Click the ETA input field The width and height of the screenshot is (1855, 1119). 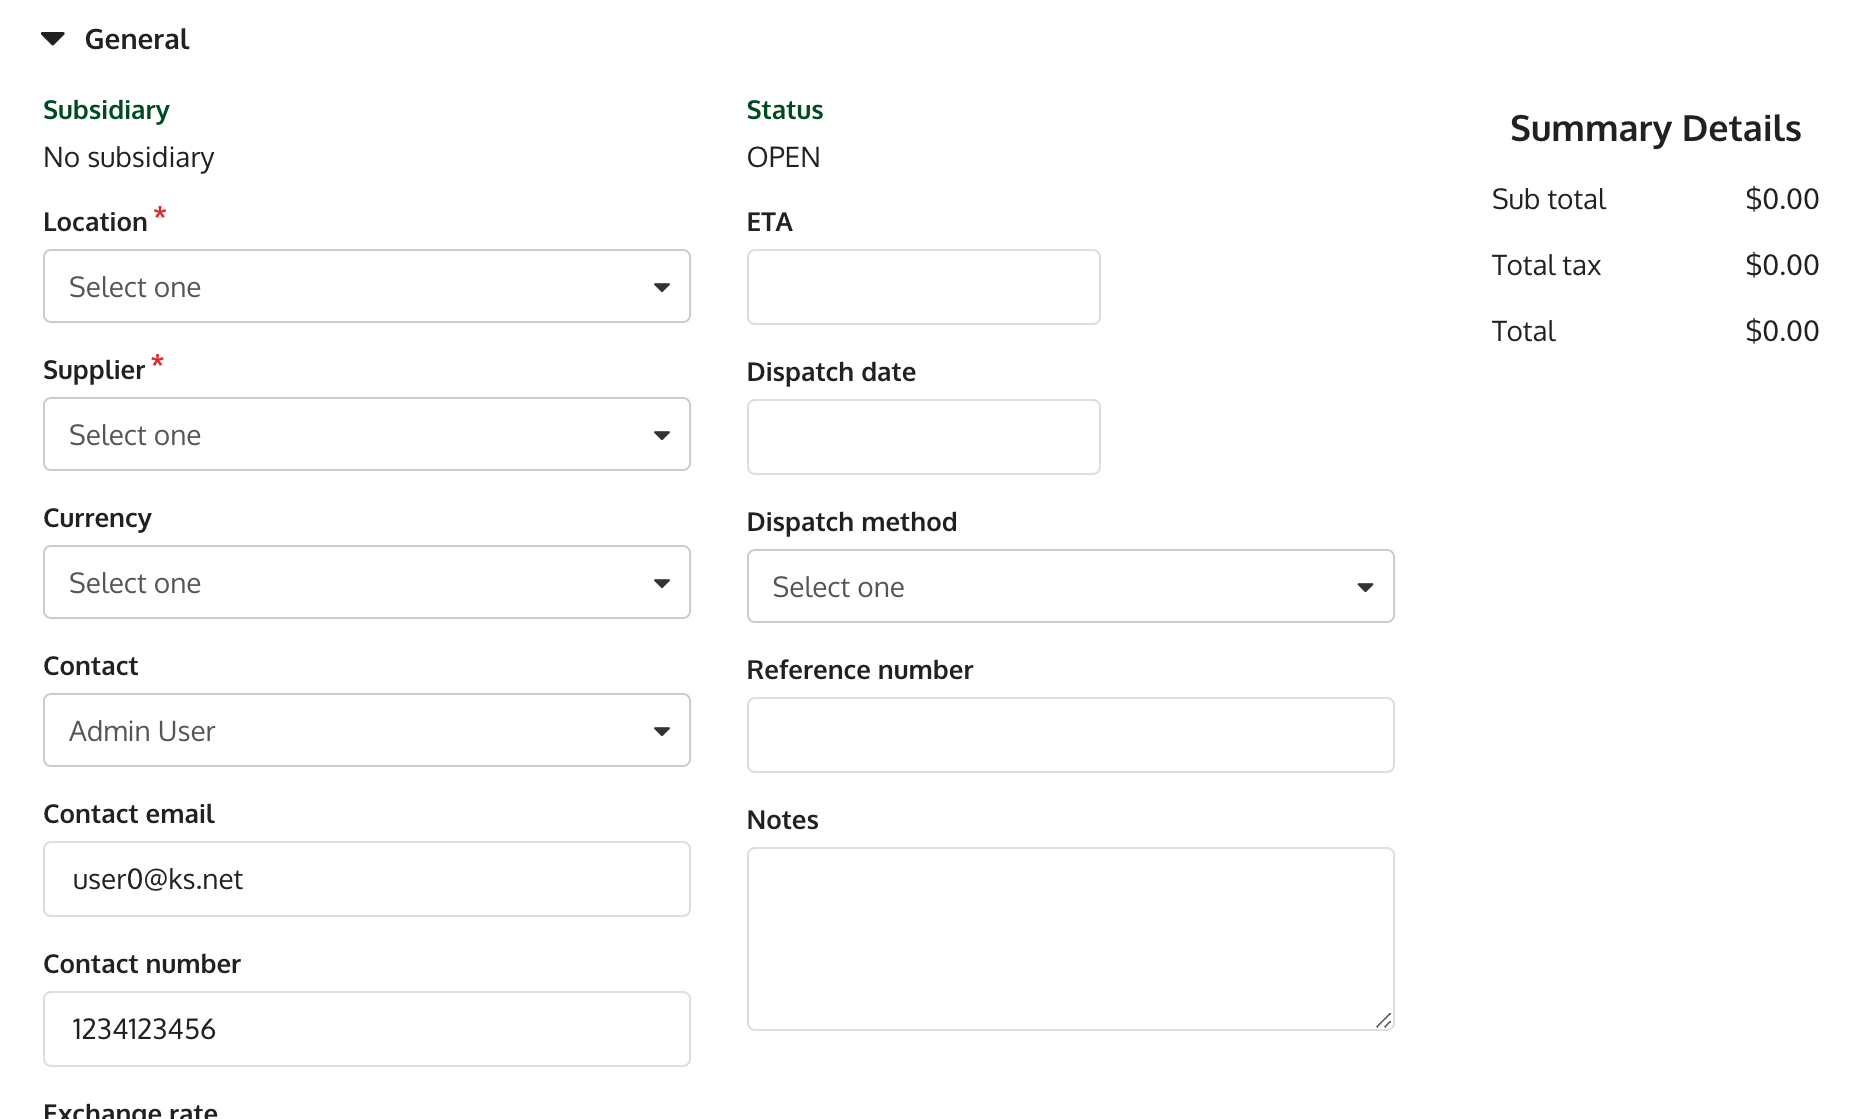923,288
